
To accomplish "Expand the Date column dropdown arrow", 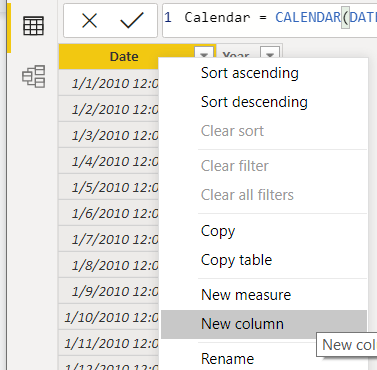I will (x=204, y=55).
